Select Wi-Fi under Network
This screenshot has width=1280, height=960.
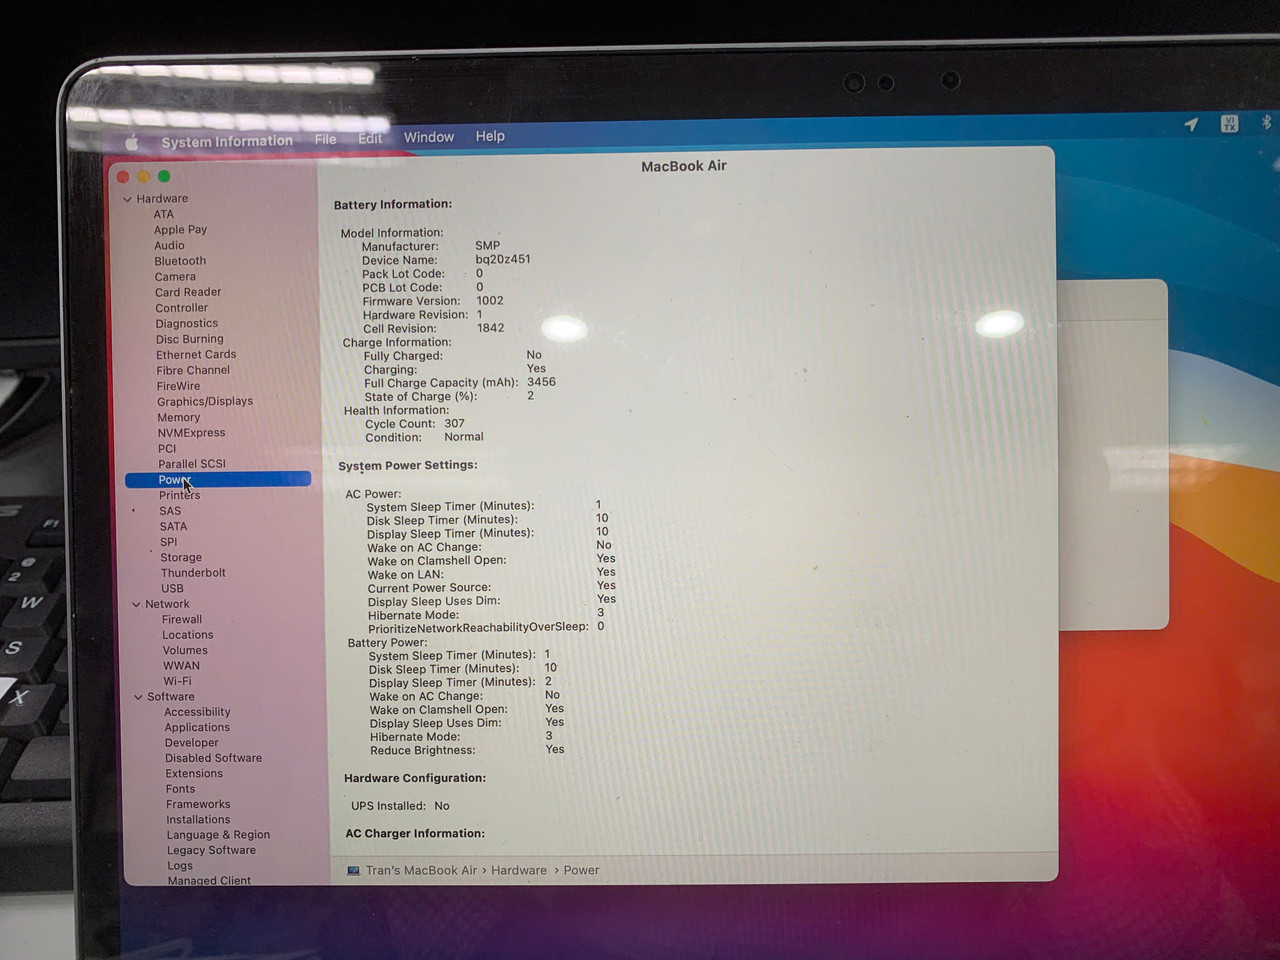click(178, 681)
